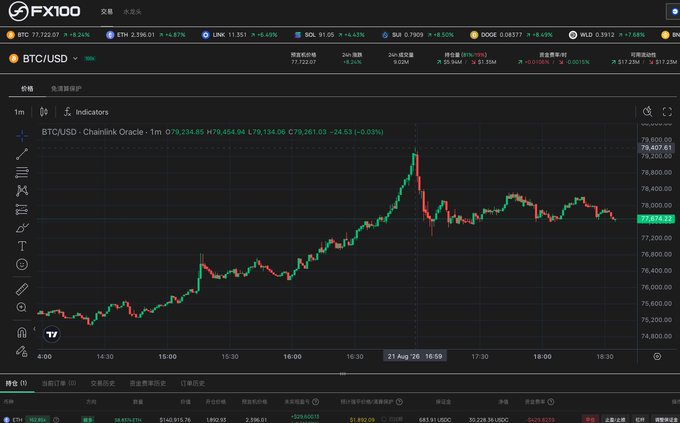Select the trend line drawing tool

[22, 154]
